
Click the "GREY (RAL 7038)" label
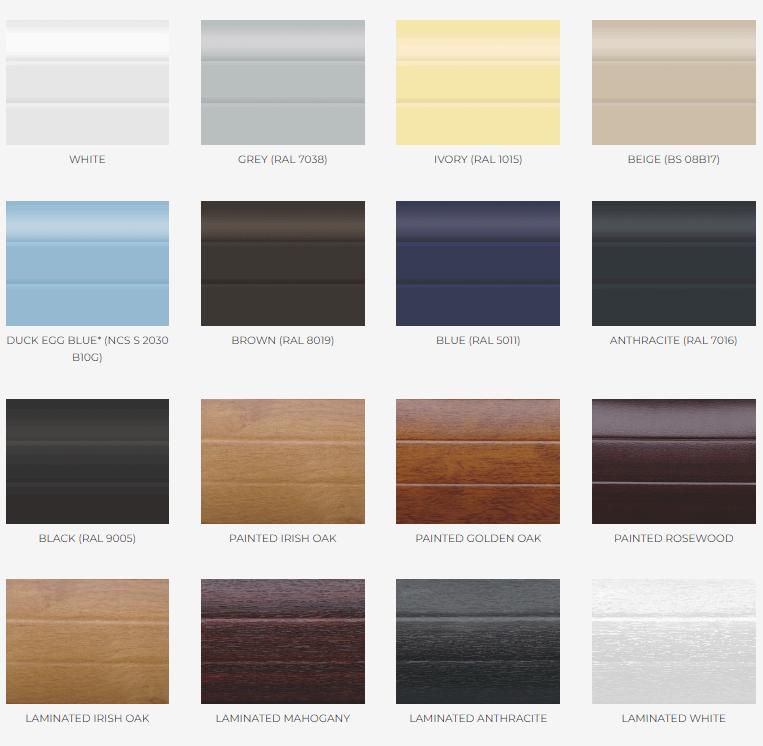tap(283, 159)
